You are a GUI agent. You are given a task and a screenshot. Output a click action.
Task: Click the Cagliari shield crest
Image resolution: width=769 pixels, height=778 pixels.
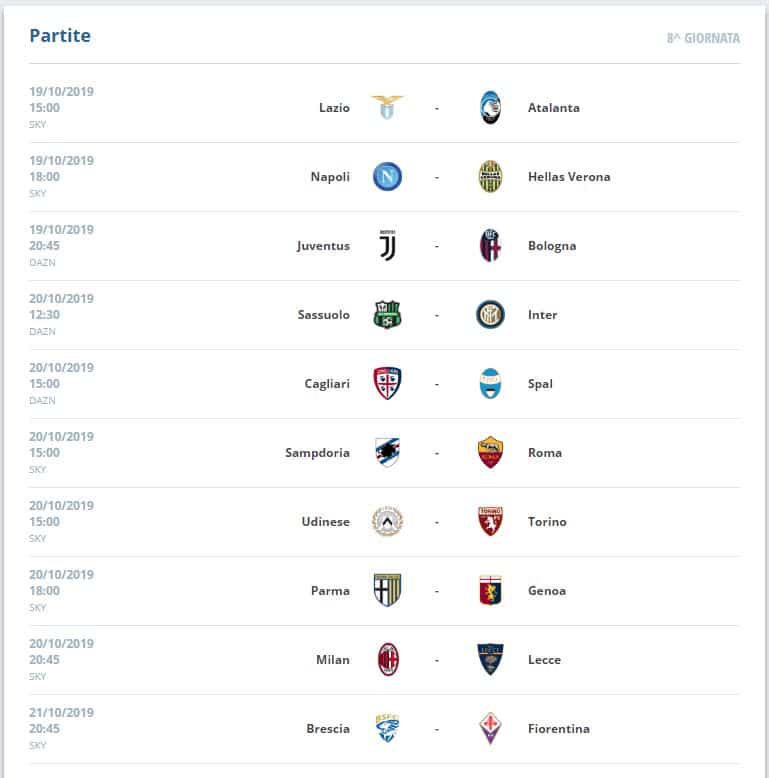pos(387,383)
